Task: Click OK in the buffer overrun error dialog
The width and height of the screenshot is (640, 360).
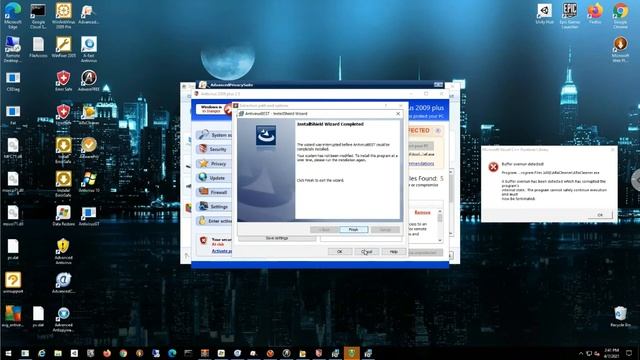Action: pos(600,215)
